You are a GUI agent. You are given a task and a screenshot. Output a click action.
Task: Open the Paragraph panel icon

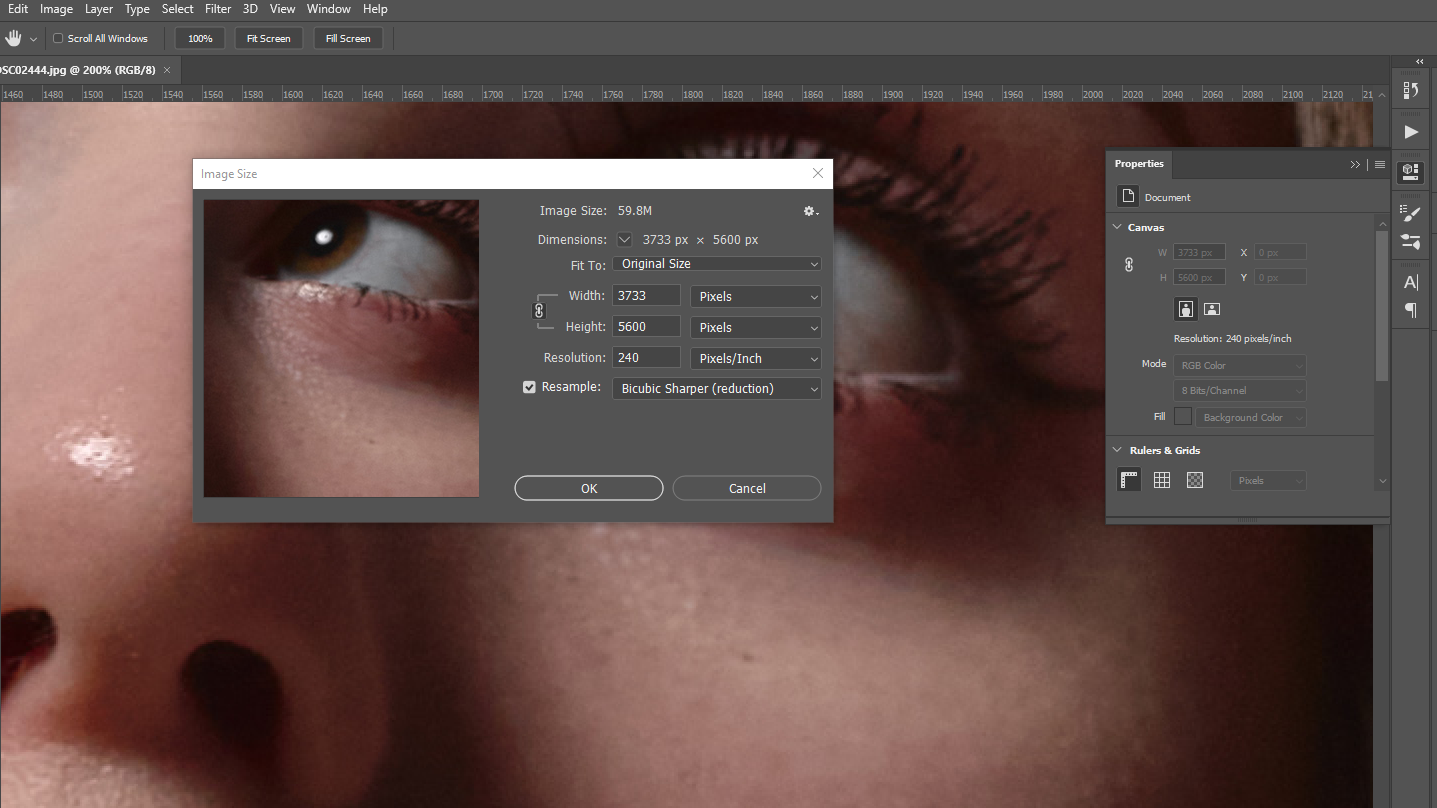(x=1411, y=310)
